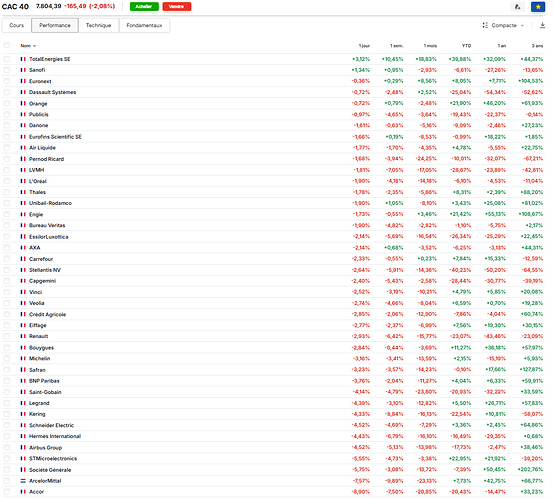Click the red Vendre button
The height and width of the screenshot is (500, 554).
[177, 6]
